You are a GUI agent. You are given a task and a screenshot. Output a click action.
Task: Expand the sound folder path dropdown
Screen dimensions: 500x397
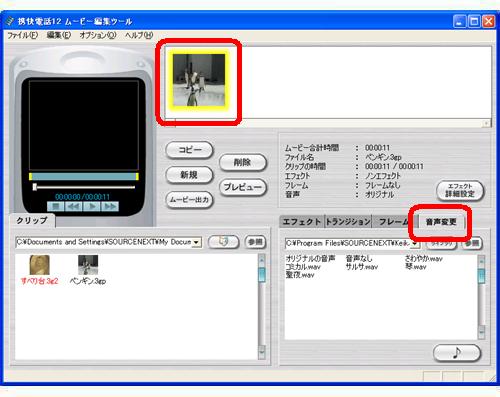[415, 244]
